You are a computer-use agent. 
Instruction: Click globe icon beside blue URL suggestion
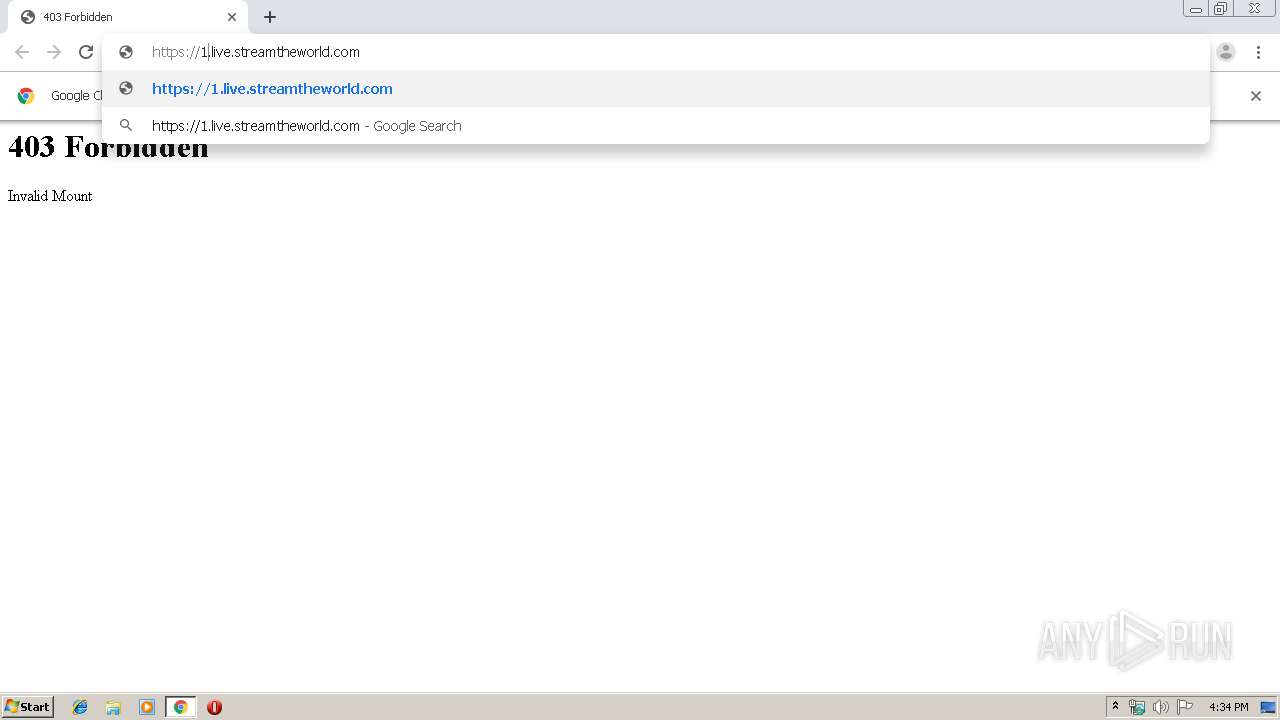point(126,89)
